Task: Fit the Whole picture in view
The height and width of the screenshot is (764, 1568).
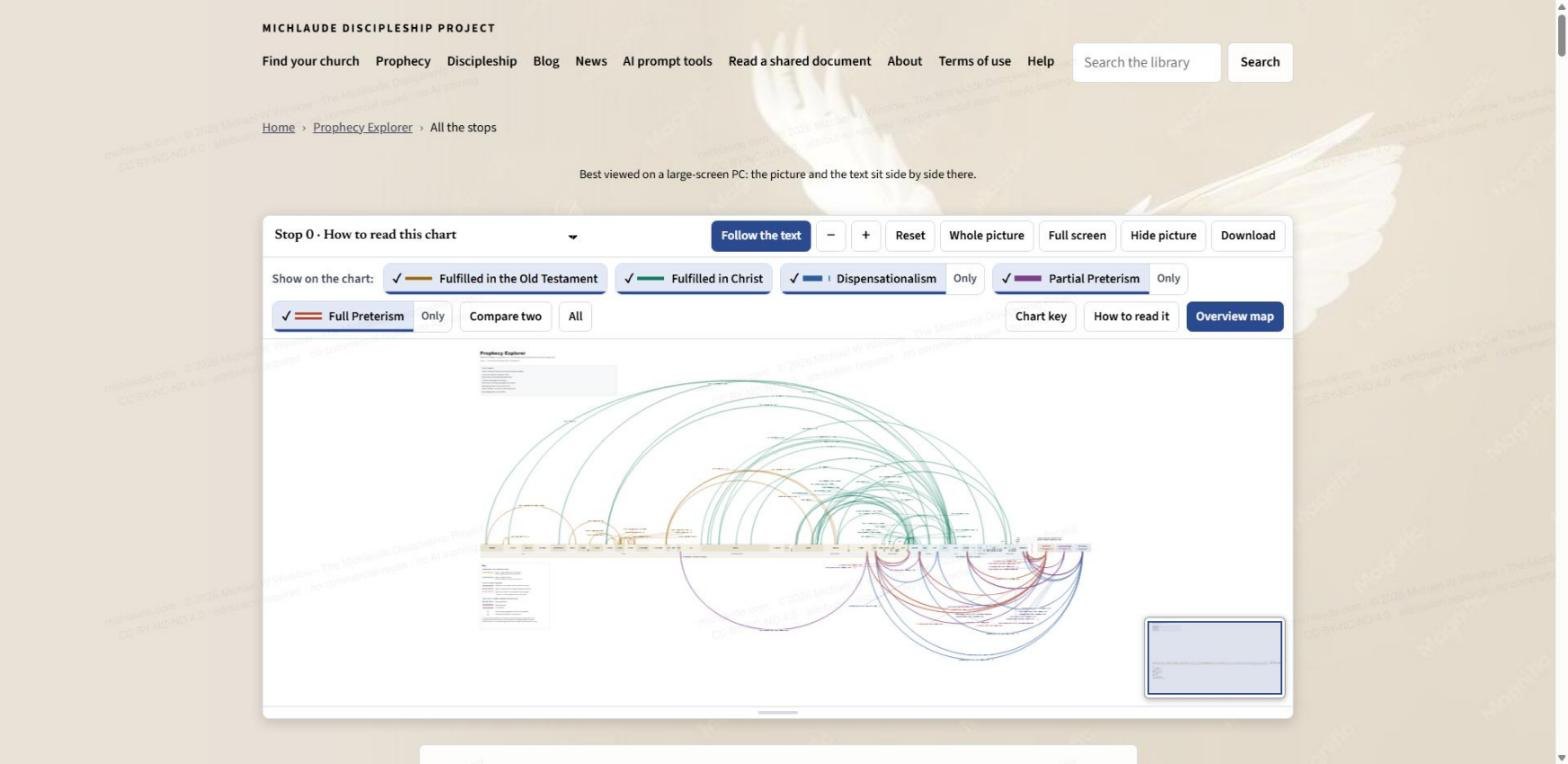Action: (x=986, y=236)
